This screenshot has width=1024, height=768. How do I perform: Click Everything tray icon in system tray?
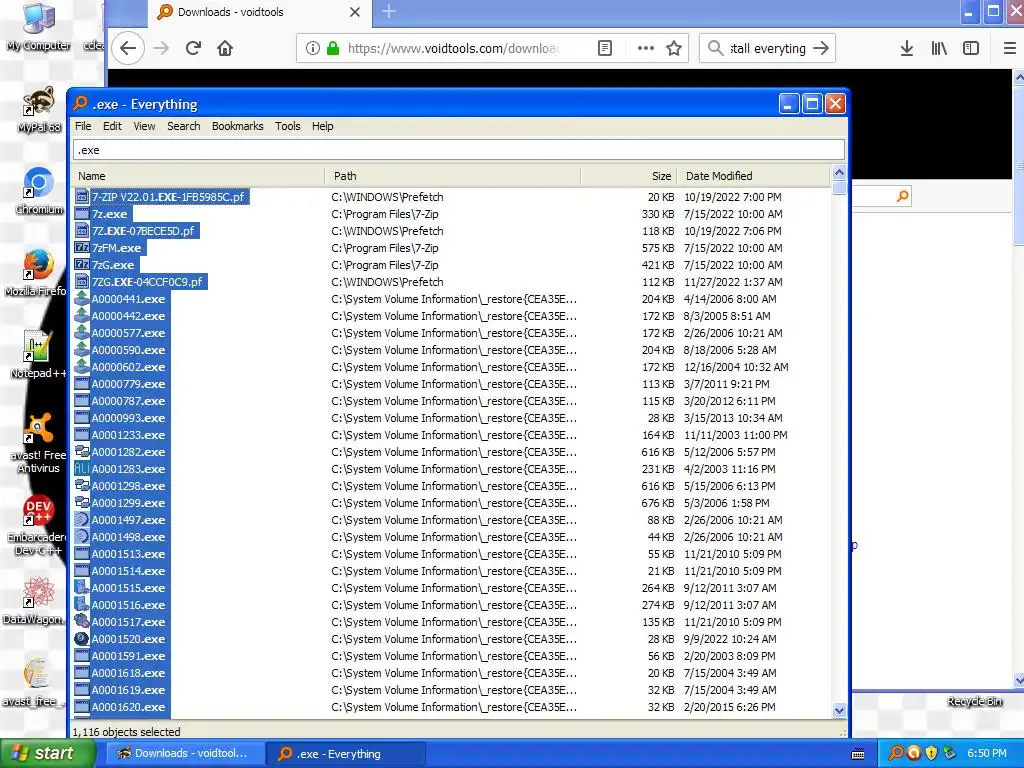pyautogui.click(x=896, y=753)
